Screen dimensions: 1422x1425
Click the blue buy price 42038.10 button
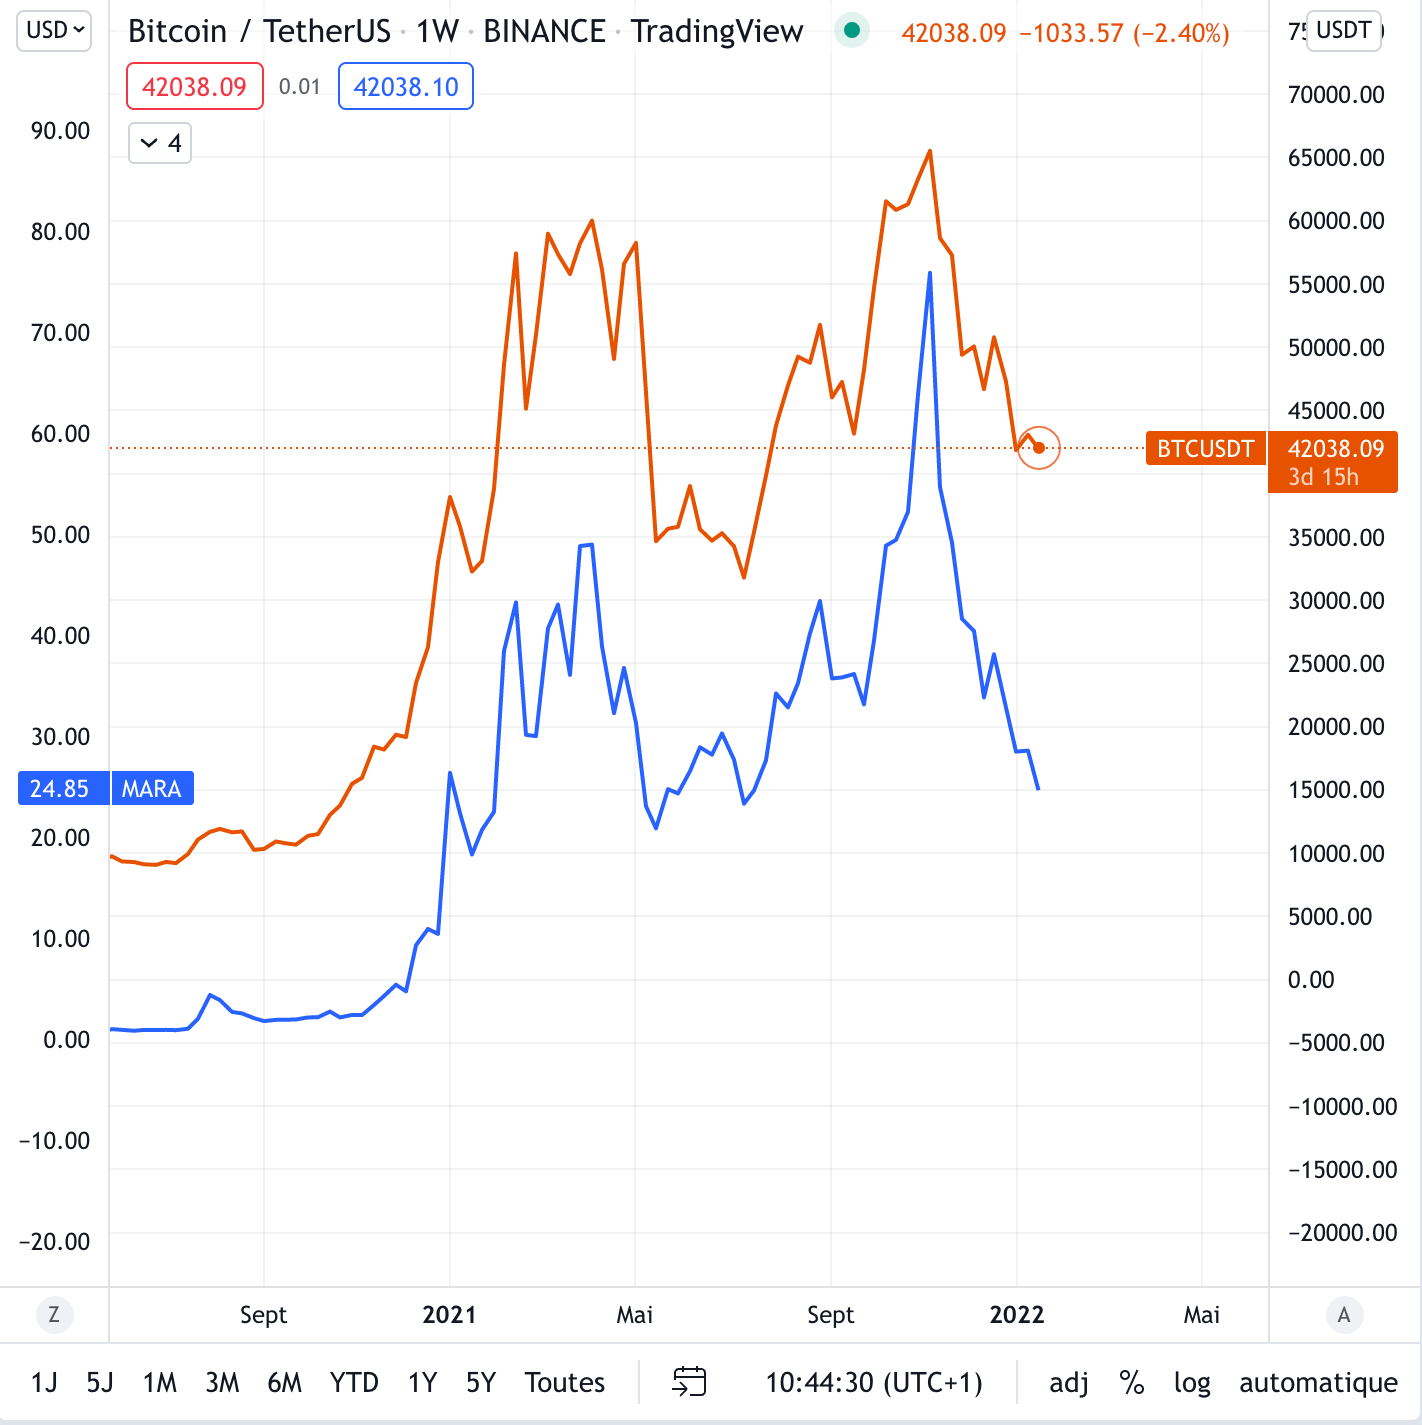[406, 87]
